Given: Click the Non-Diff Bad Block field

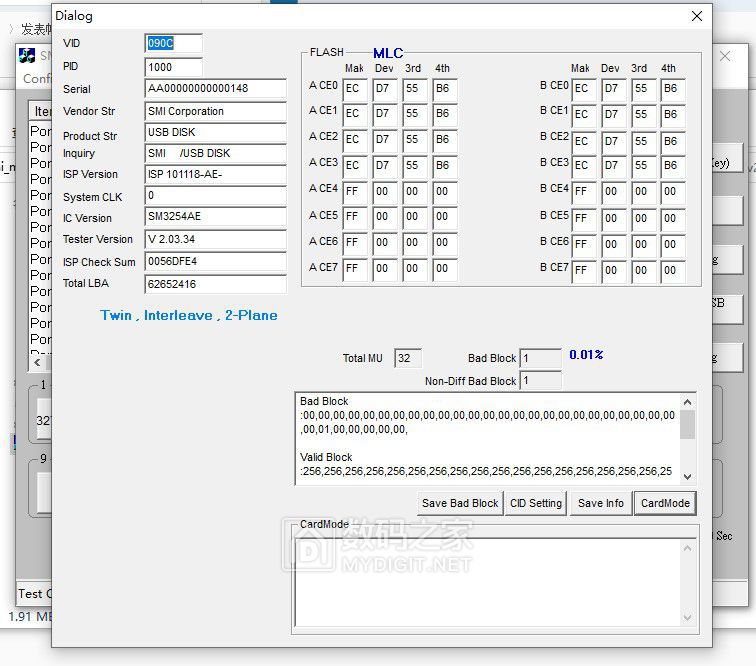Looking at the screenshot, I should pyautogui.click(x=540, y=381).
